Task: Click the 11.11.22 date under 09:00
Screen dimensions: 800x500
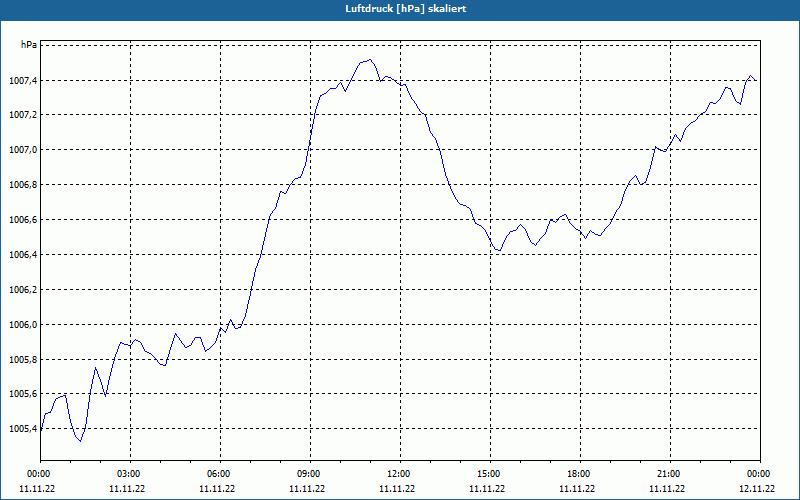Action: [x=307, y=488]
